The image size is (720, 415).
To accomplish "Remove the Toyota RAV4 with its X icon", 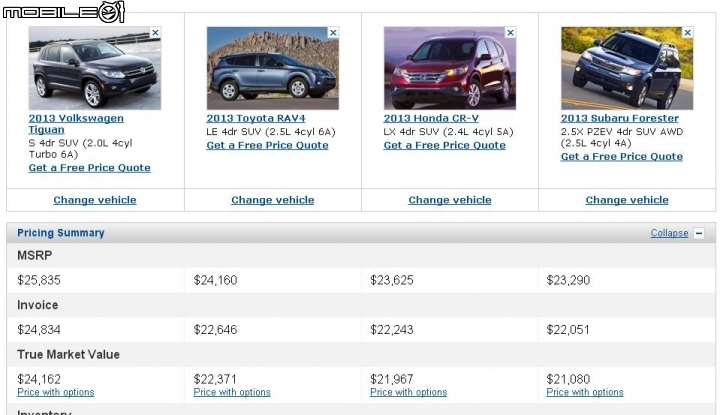I will [333, 33].
